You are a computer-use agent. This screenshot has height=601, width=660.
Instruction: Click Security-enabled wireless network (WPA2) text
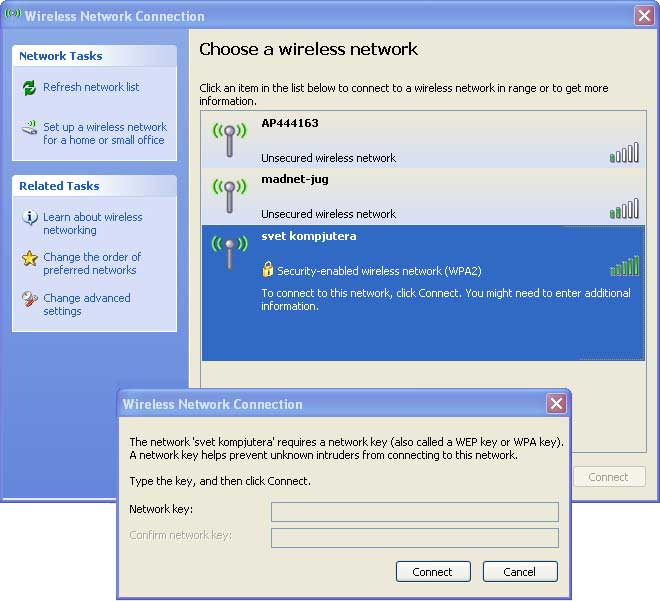379,271
